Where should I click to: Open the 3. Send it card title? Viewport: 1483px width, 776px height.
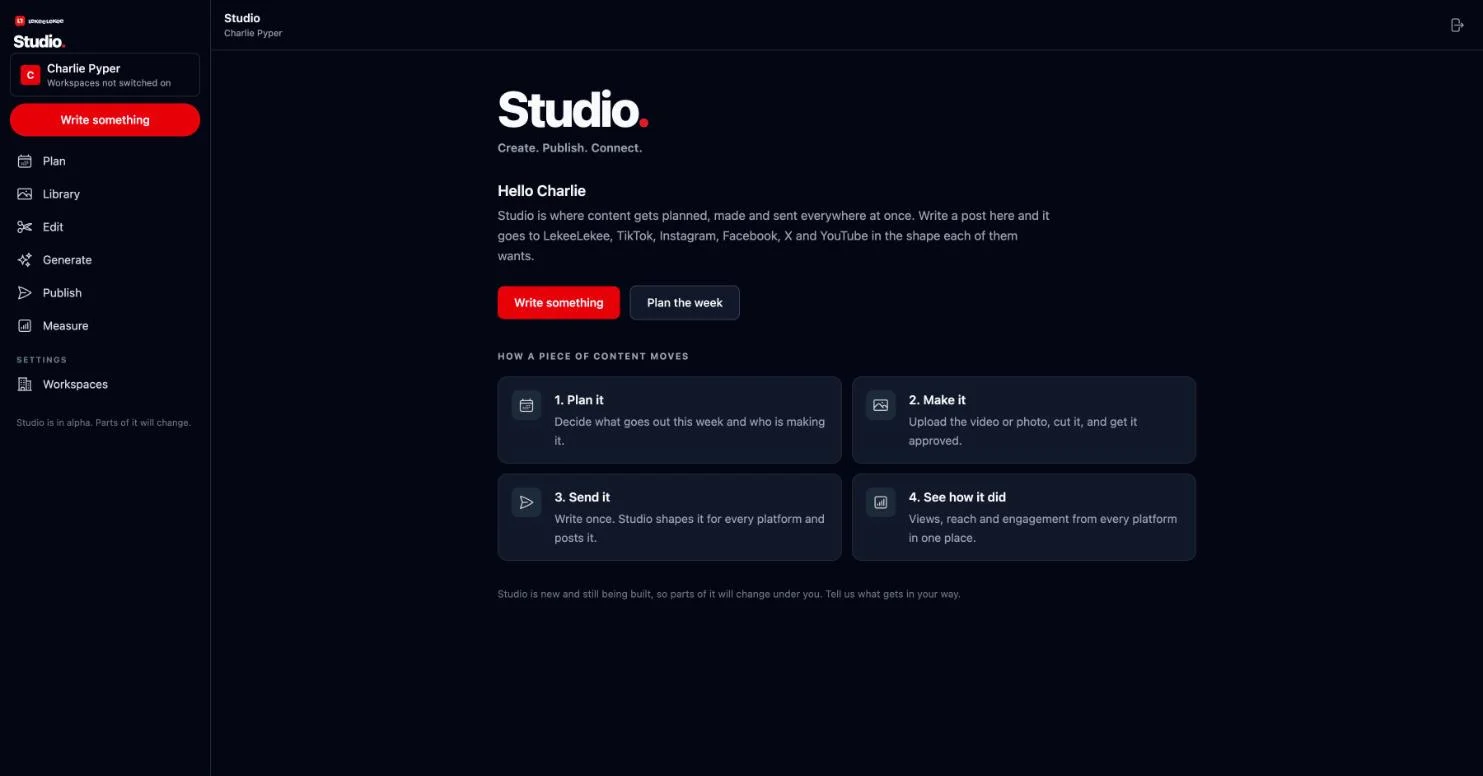[582, 497]
